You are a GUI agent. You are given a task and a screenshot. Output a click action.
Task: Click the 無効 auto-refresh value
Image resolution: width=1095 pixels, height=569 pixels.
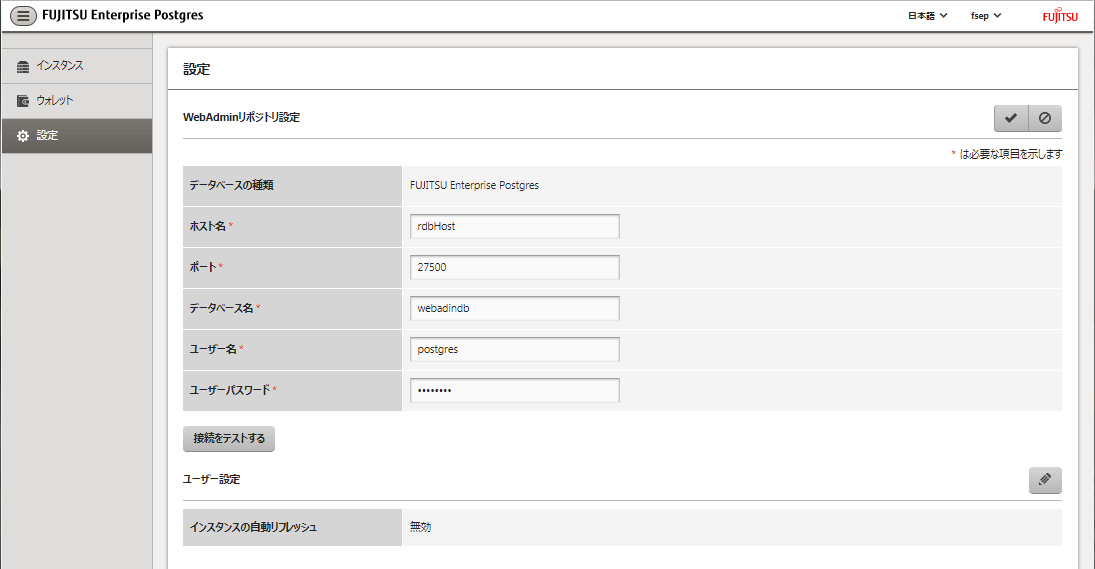420,527
